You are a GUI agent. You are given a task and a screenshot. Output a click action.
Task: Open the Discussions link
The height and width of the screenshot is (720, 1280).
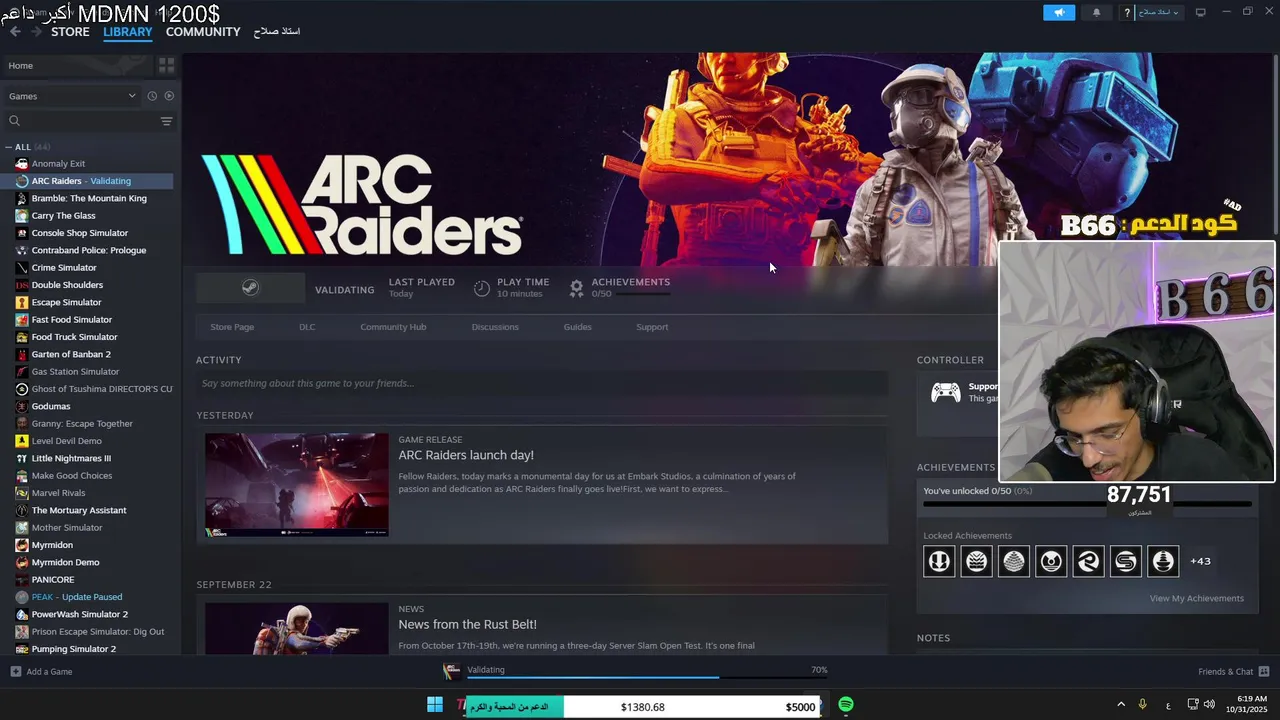[x=495, y=327]
